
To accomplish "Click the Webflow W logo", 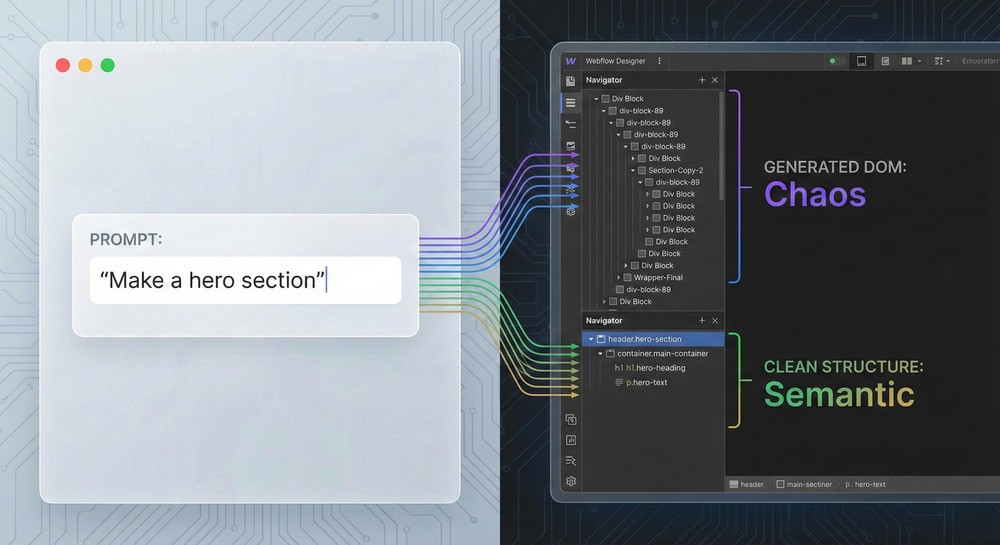I will 570,61.
